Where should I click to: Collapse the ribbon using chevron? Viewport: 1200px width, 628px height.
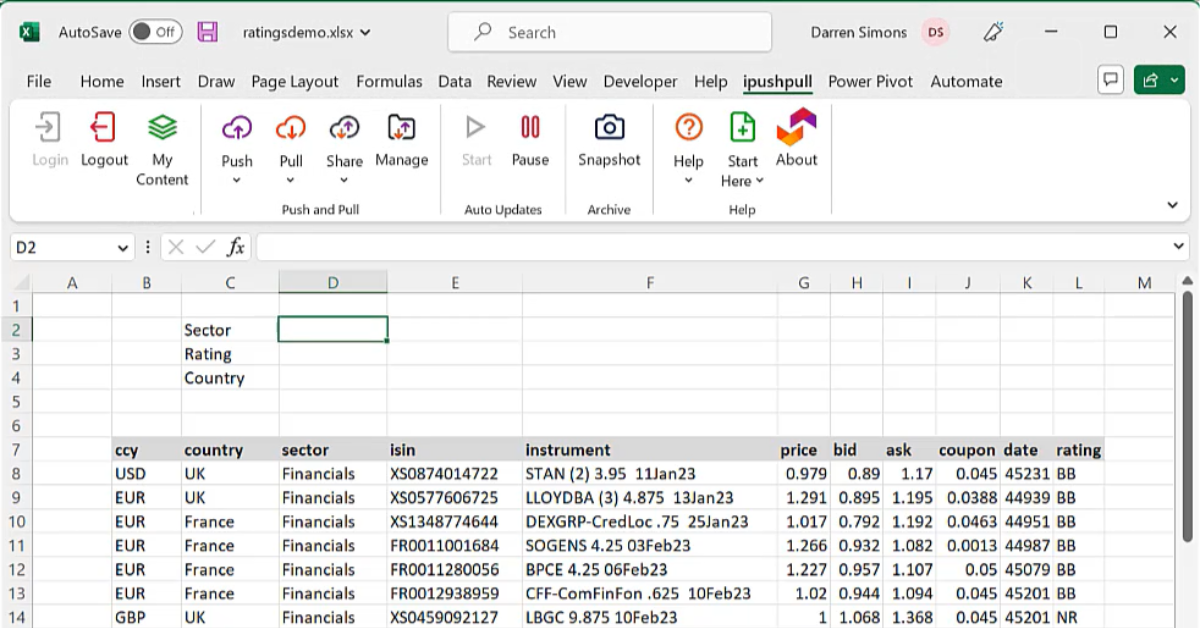click(x=1173, y=205)
